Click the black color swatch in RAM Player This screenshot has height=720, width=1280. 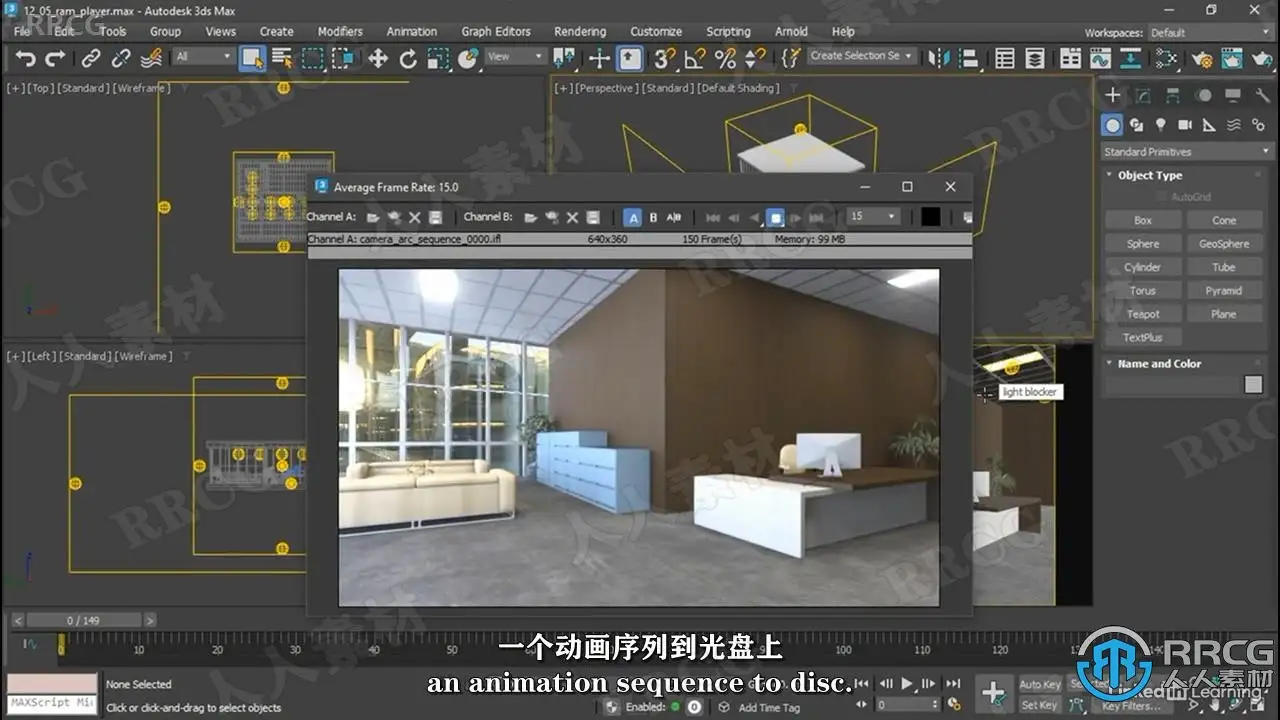click(930, 216)
